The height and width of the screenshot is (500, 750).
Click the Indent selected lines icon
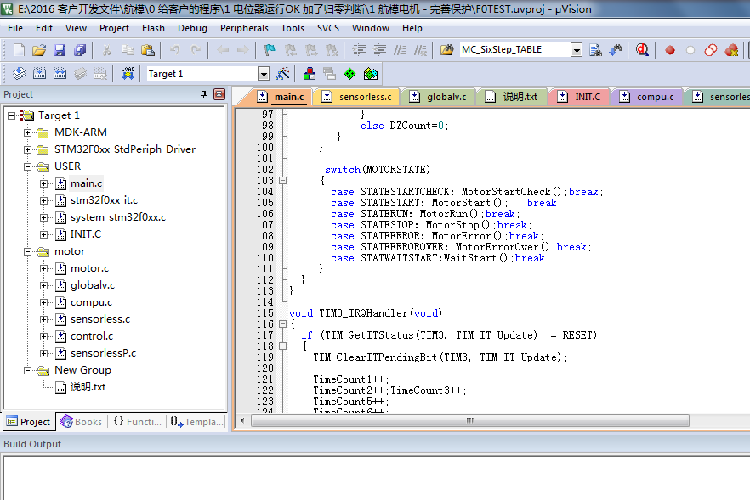coord(359,50)
